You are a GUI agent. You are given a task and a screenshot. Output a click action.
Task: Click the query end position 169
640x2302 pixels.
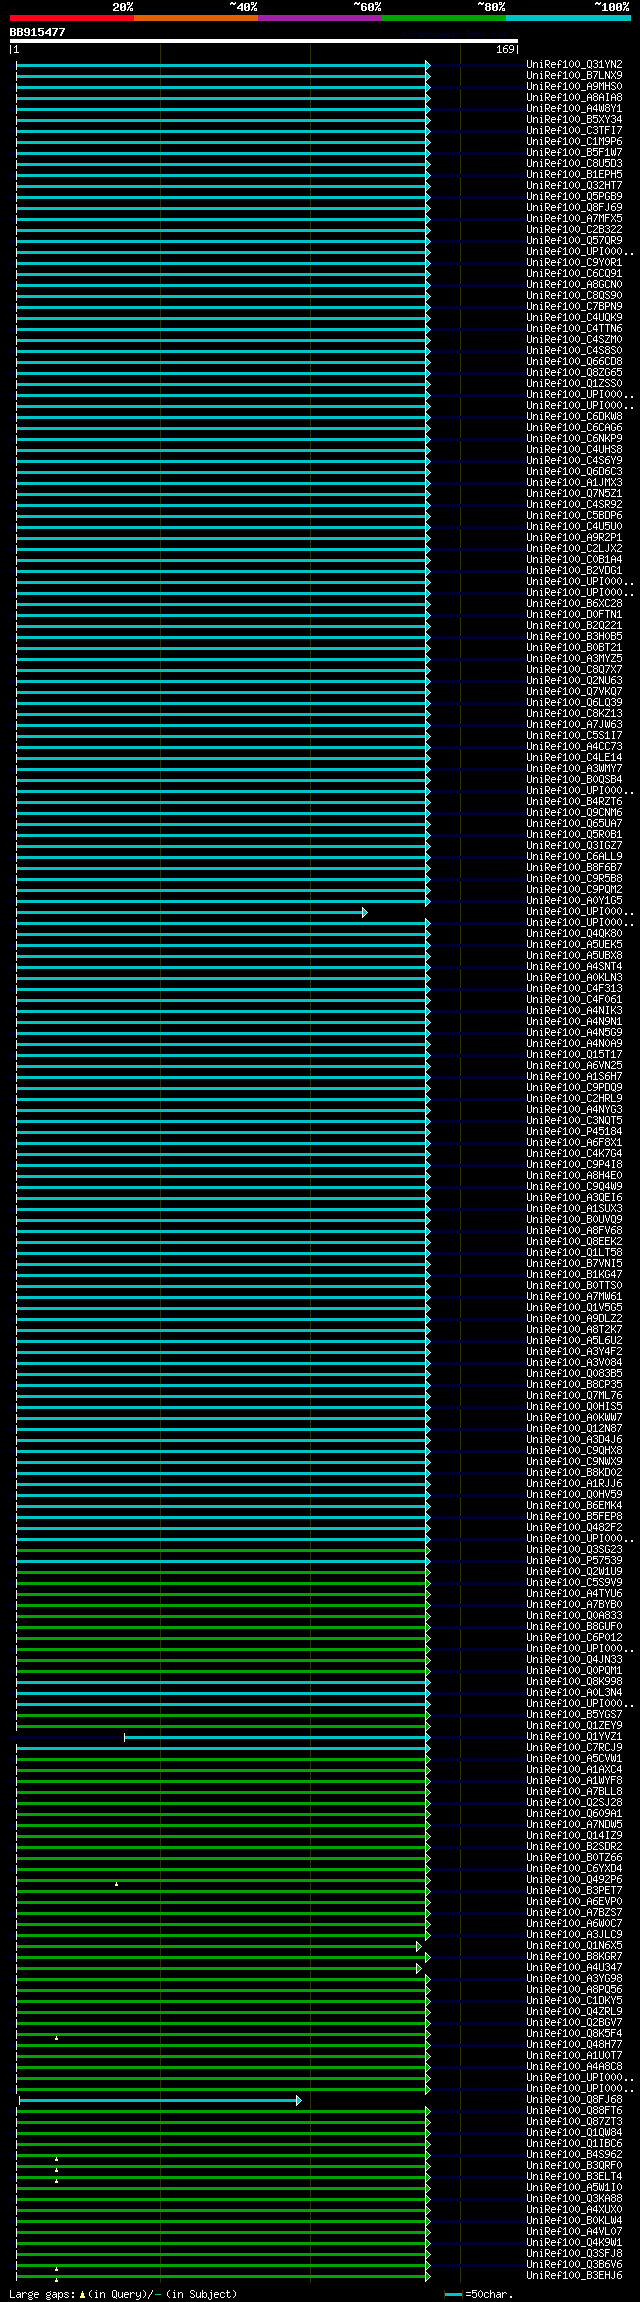click(505, 49)
